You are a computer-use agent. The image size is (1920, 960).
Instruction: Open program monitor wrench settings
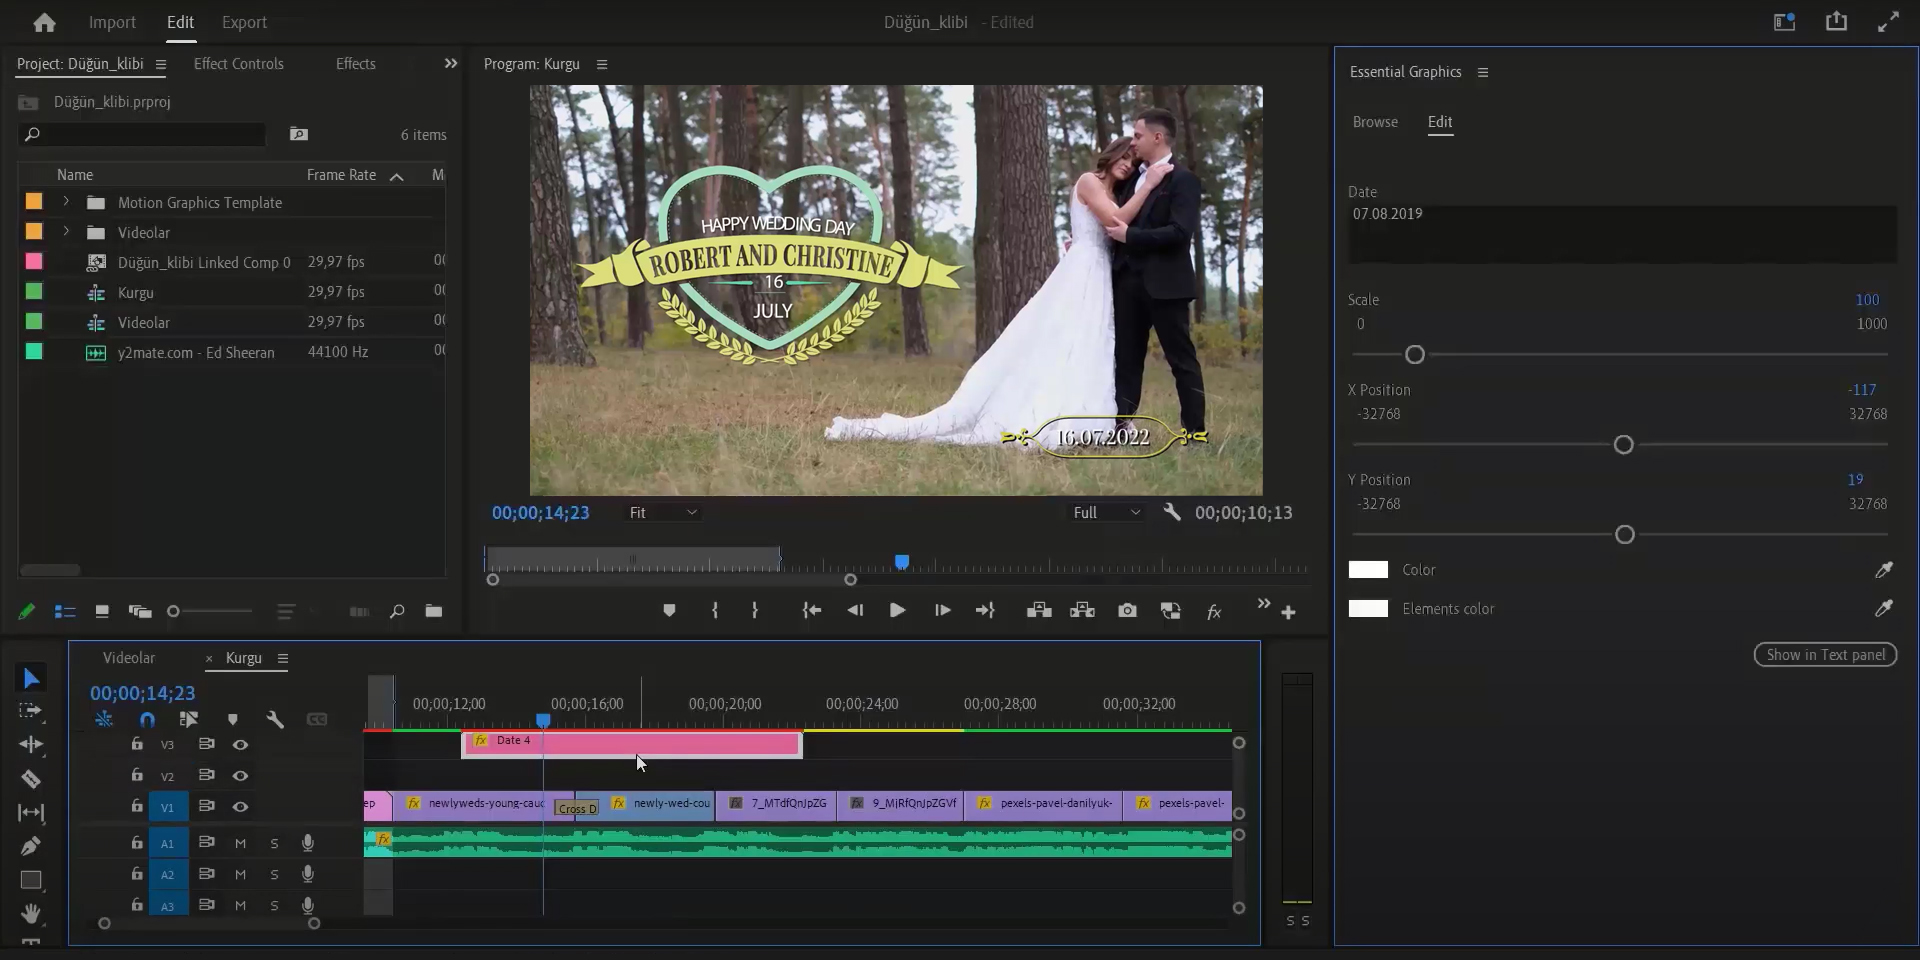1172,512
